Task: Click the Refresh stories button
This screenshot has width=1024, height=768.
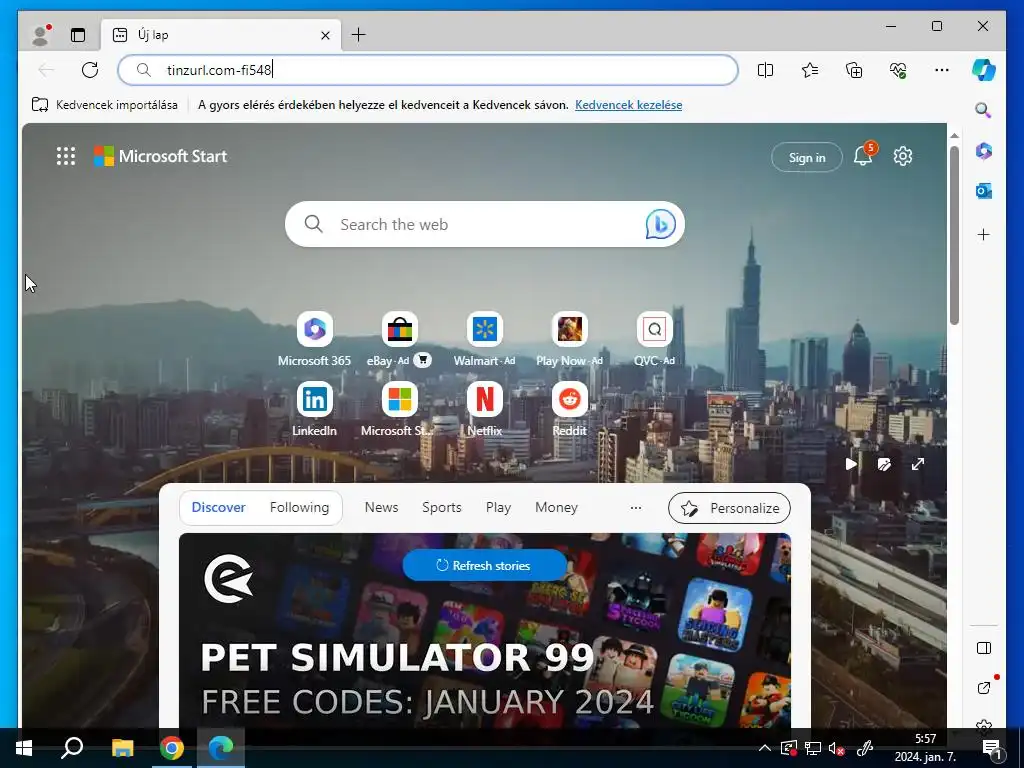Action: click(484, 566)
